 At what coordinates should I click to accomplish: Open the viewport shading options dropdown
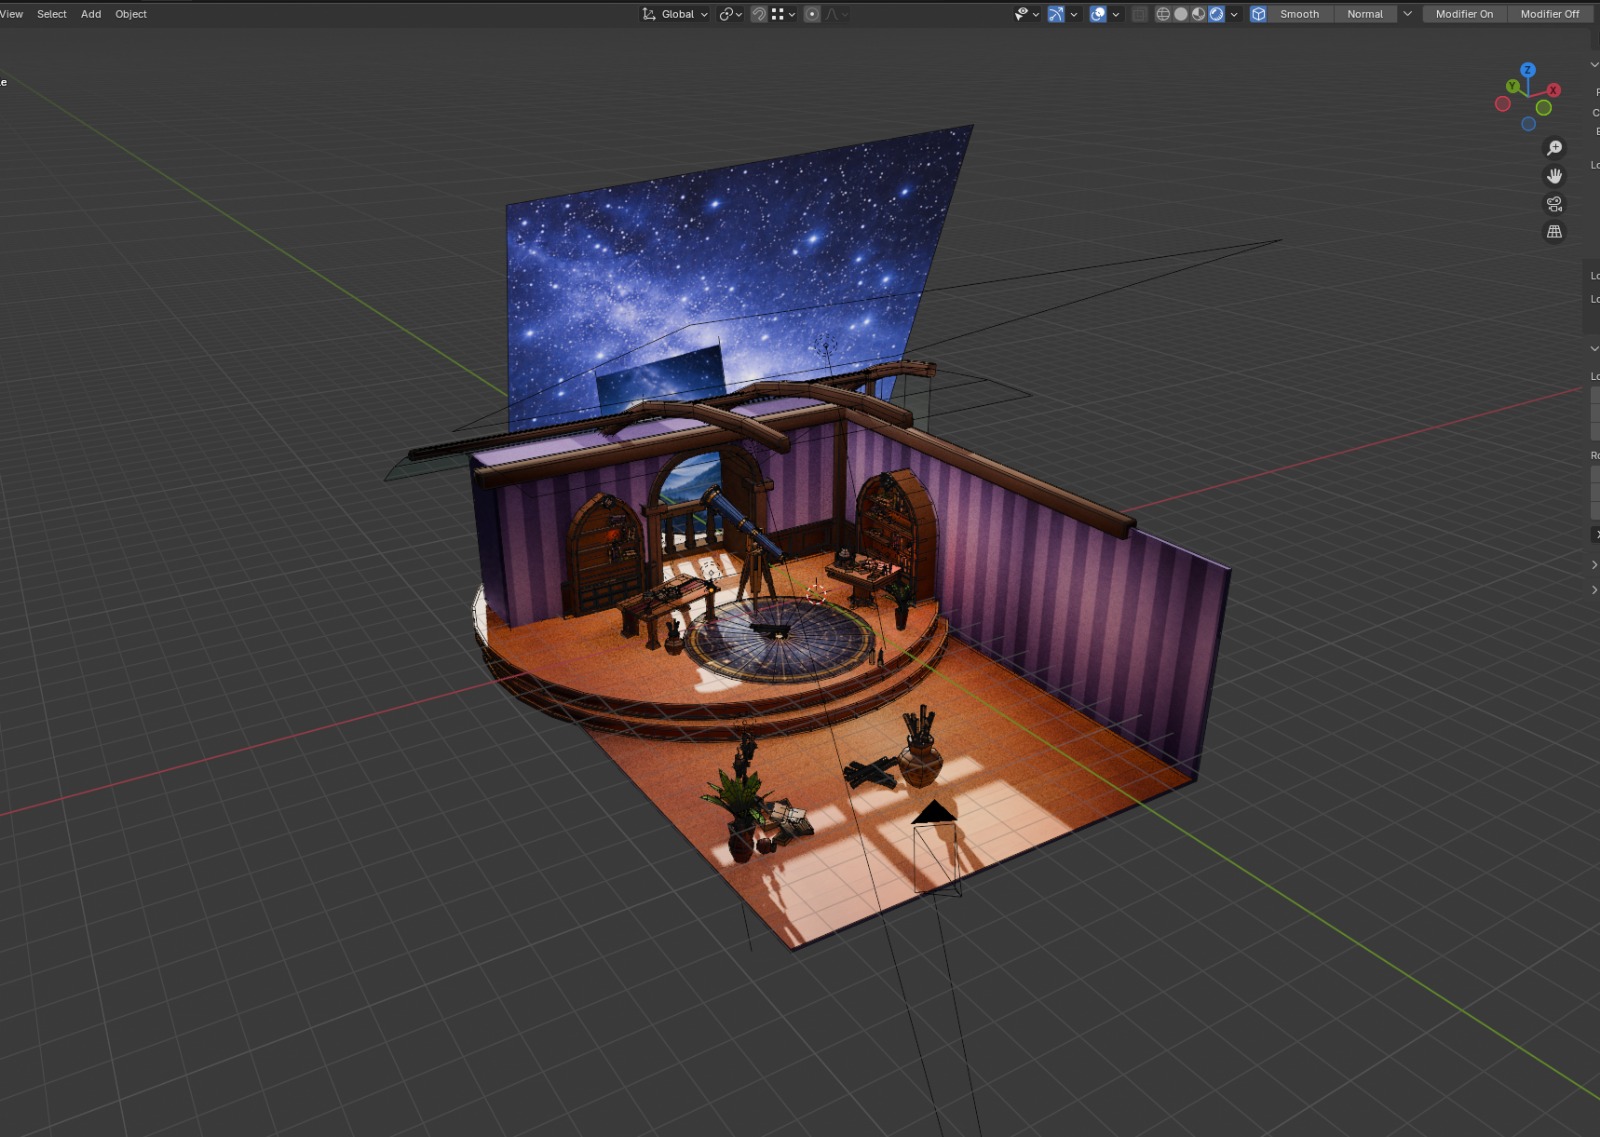click(x=1234, y=14)
